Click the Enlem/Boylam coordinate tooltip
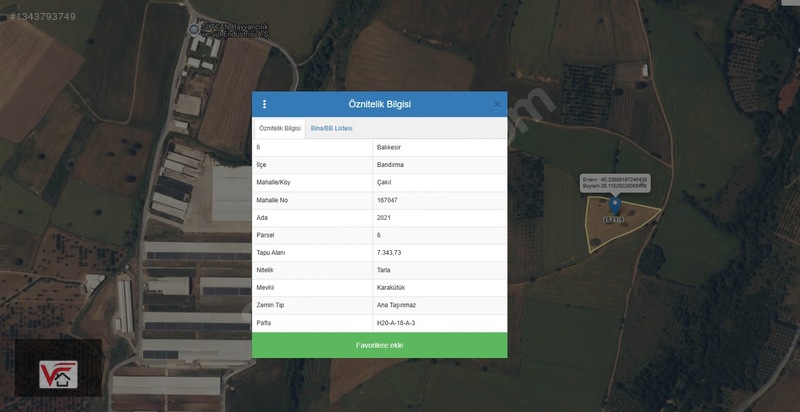 tap(615, 183)
